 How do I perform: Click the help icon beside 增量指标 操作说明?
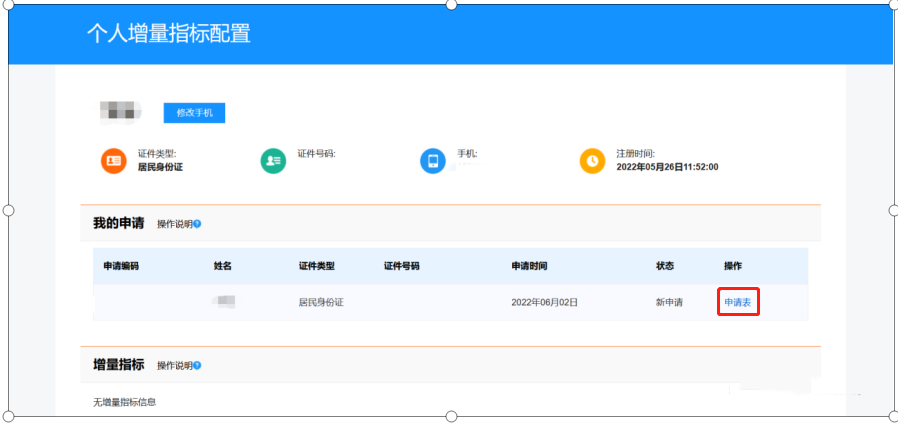[197, 365]
